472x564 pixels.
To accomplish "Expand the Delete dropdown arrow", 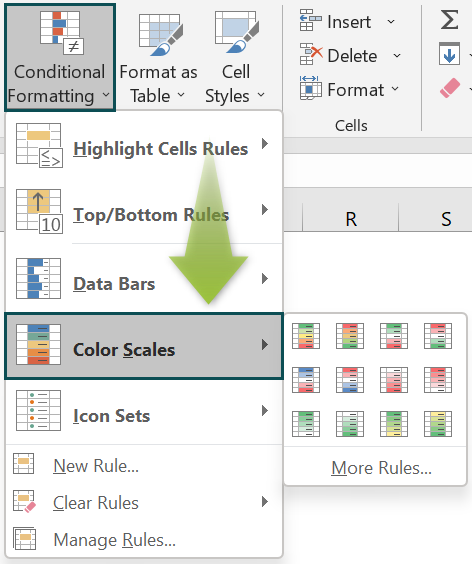I will [x=397, y=56].
